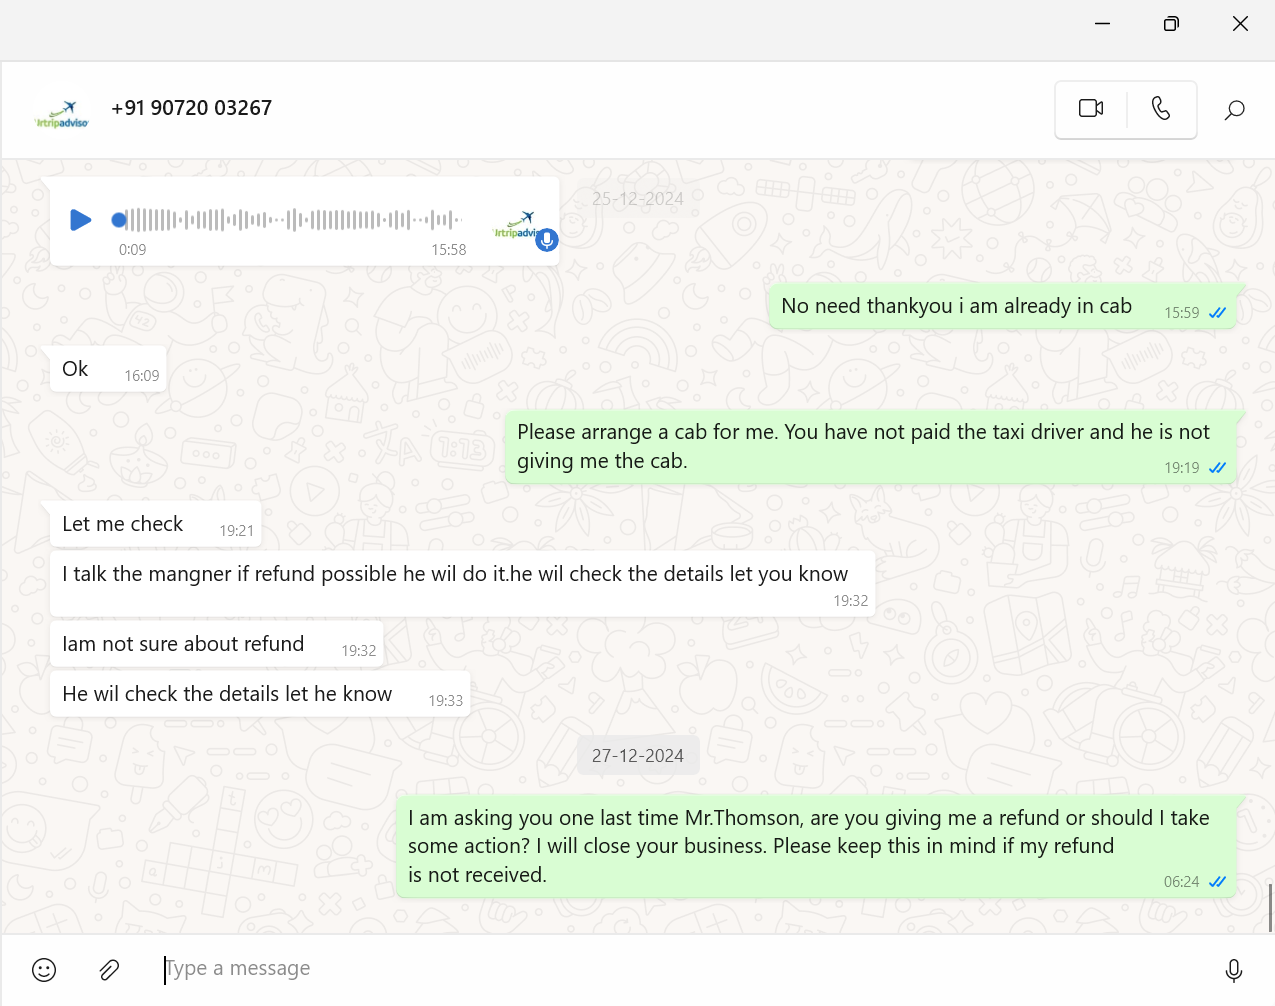The height and width of the screenshot is (1006, 1275).
Task: Click the voice message sender avatar
Action: tap(518, 225)
